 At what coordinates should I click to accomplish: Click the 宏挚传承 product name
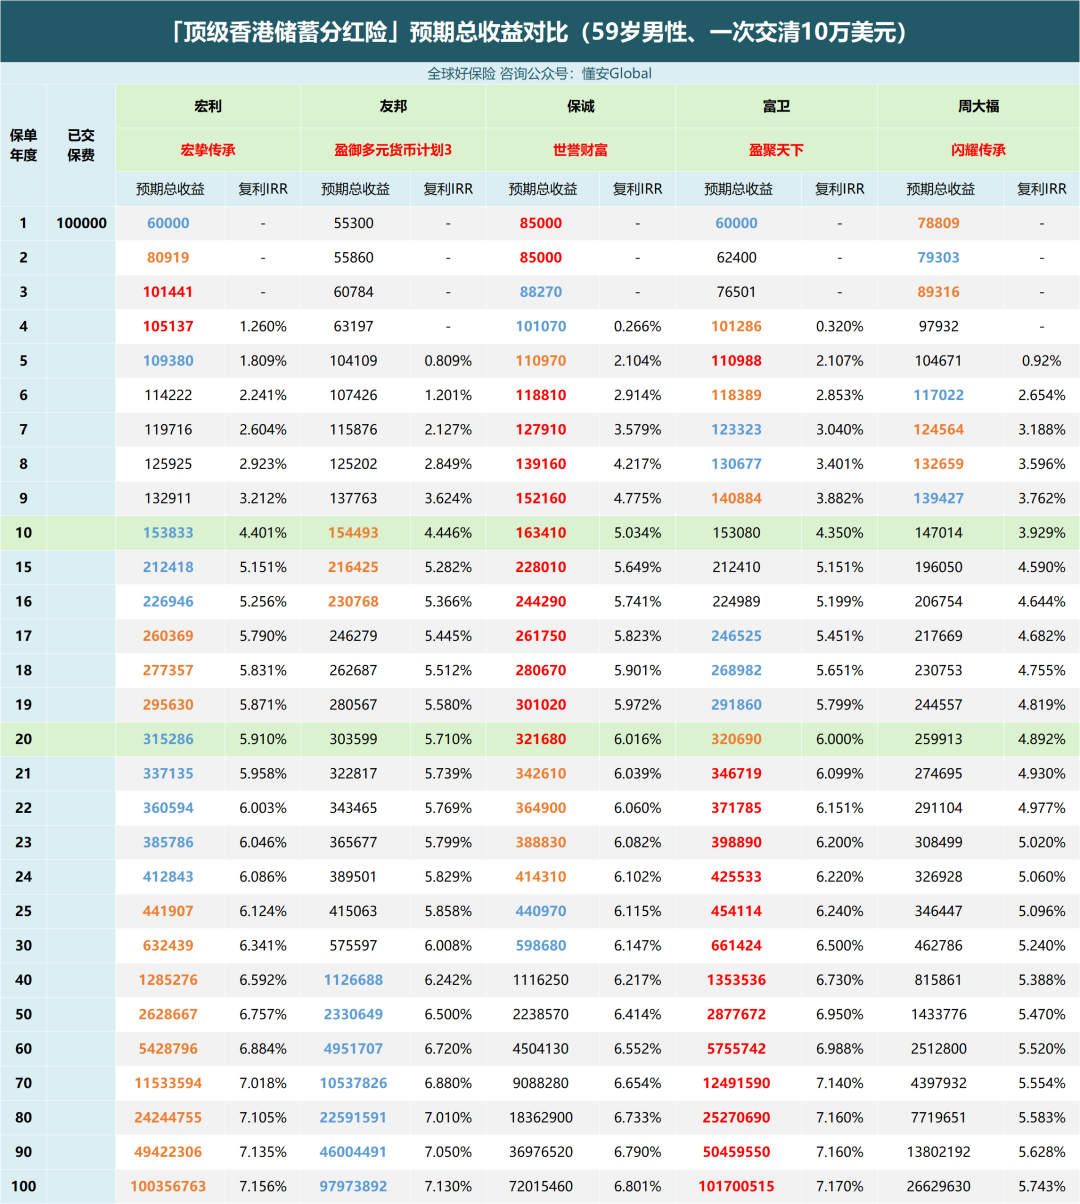208,150
